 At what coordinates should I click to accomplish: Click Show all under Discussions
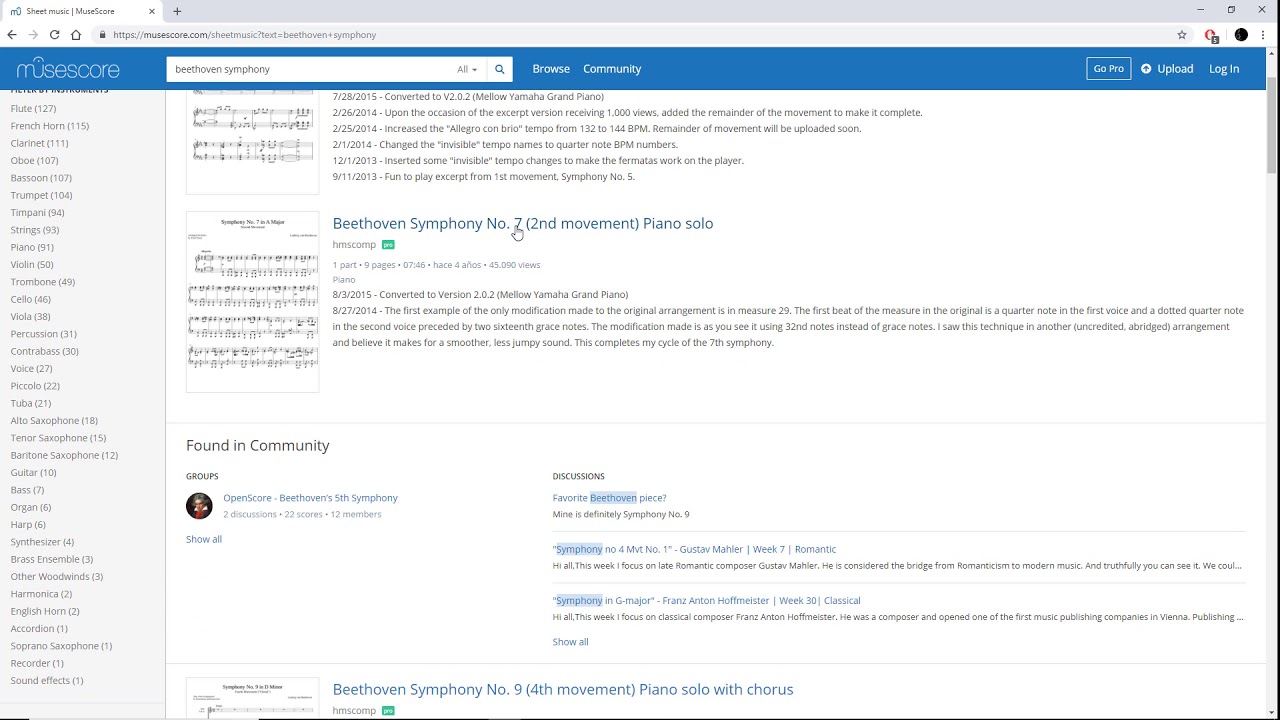[x=570, y=642]
